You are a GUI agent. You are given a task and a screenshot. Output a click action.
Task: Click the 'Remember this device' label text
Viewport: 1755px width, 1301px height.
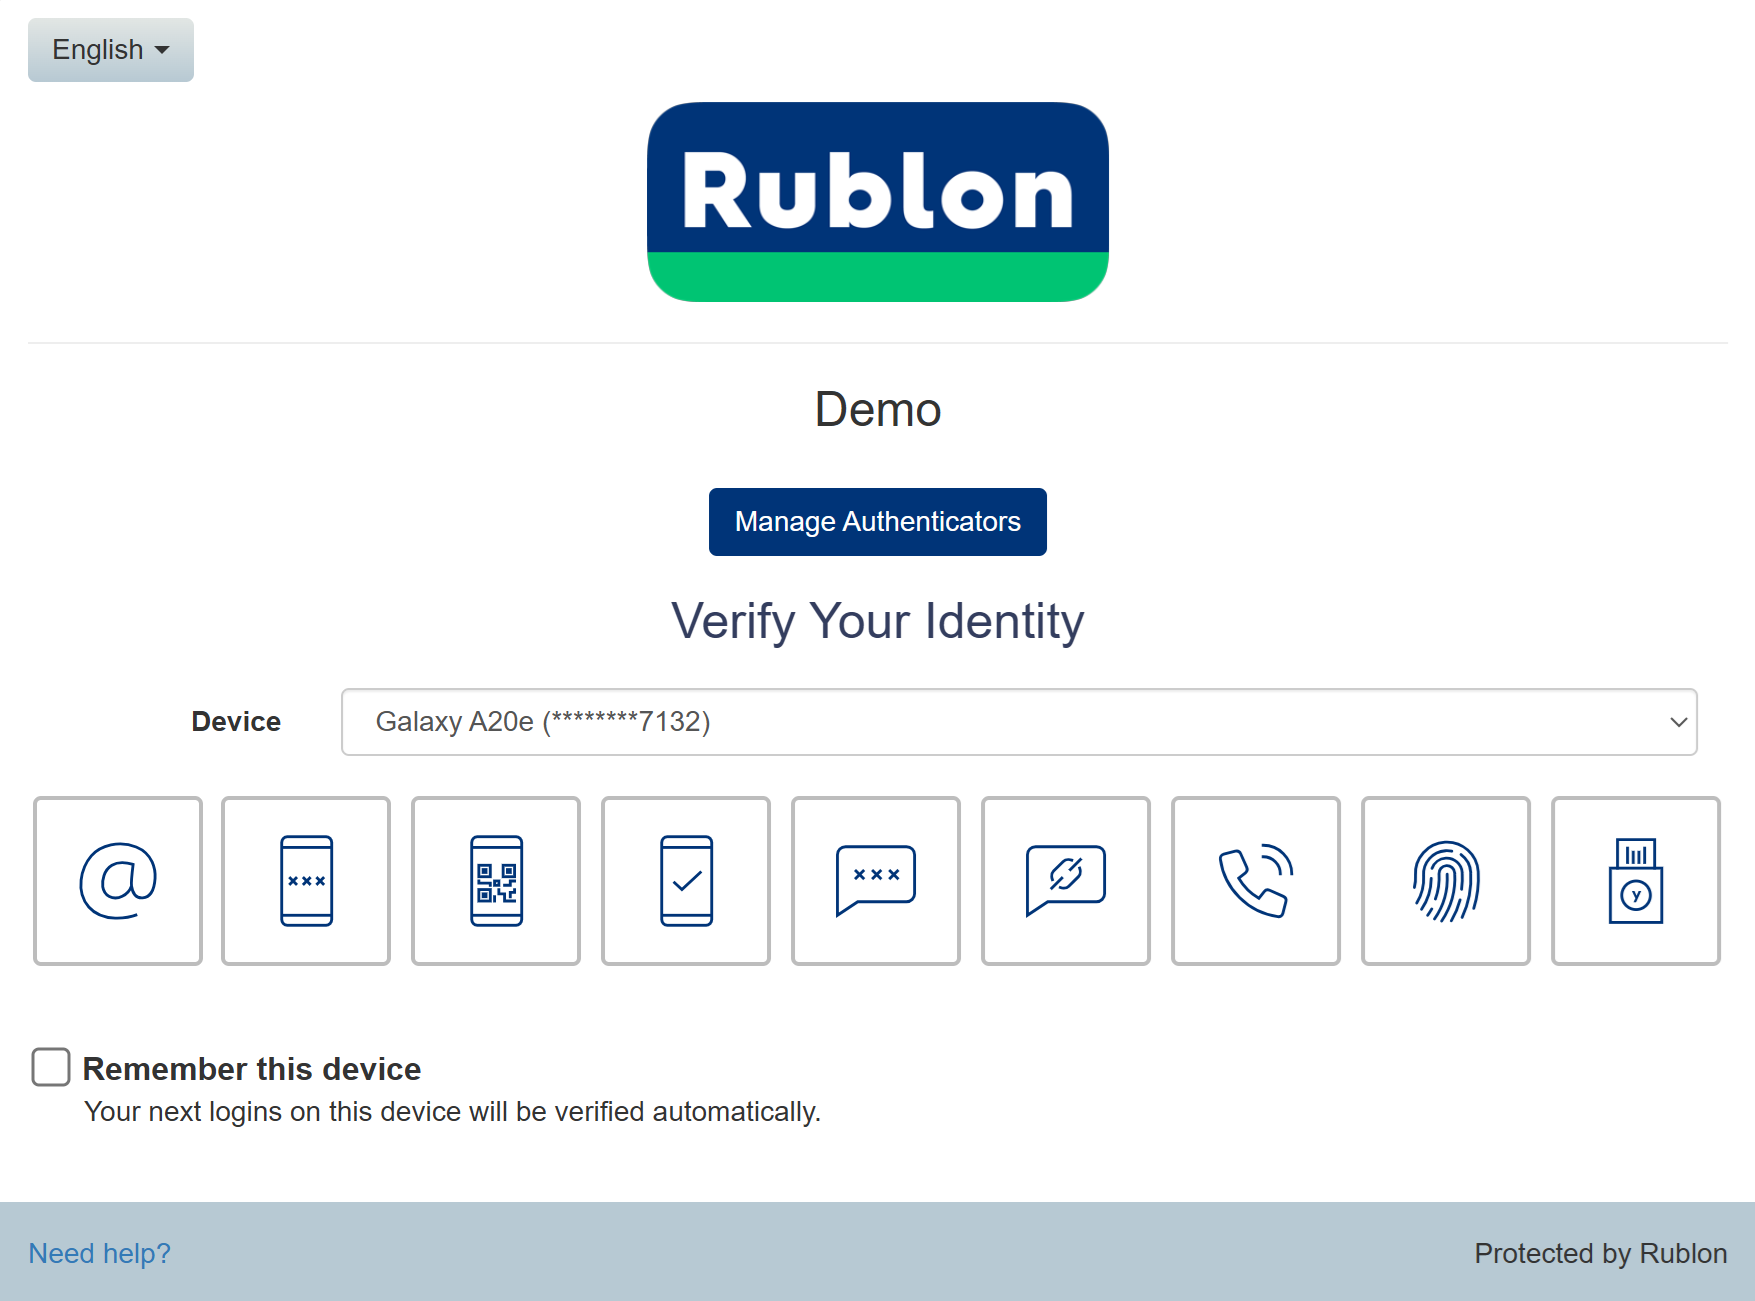point(251,1069)
